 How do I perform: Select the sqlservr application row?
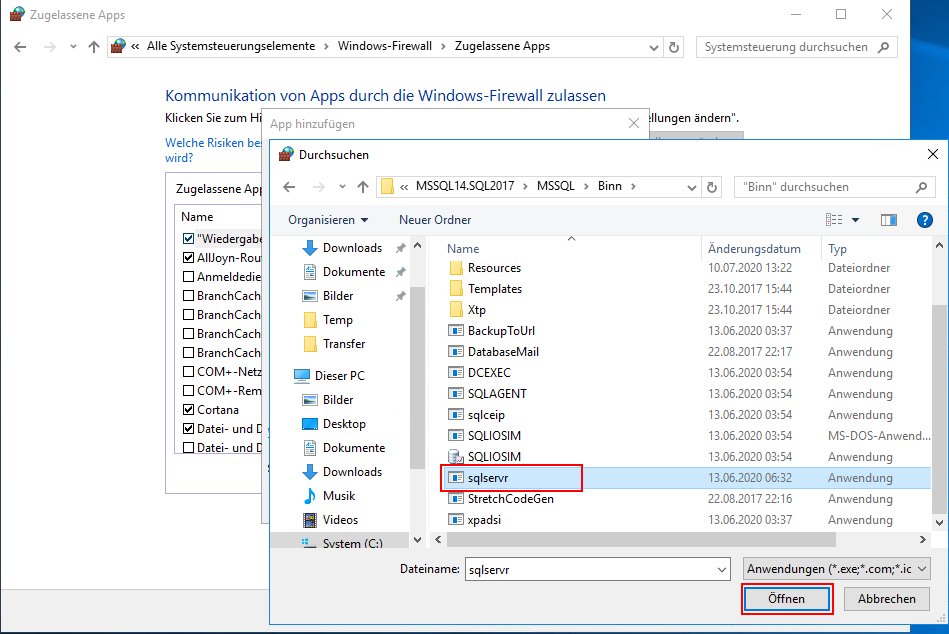click(x=686, y=478)
